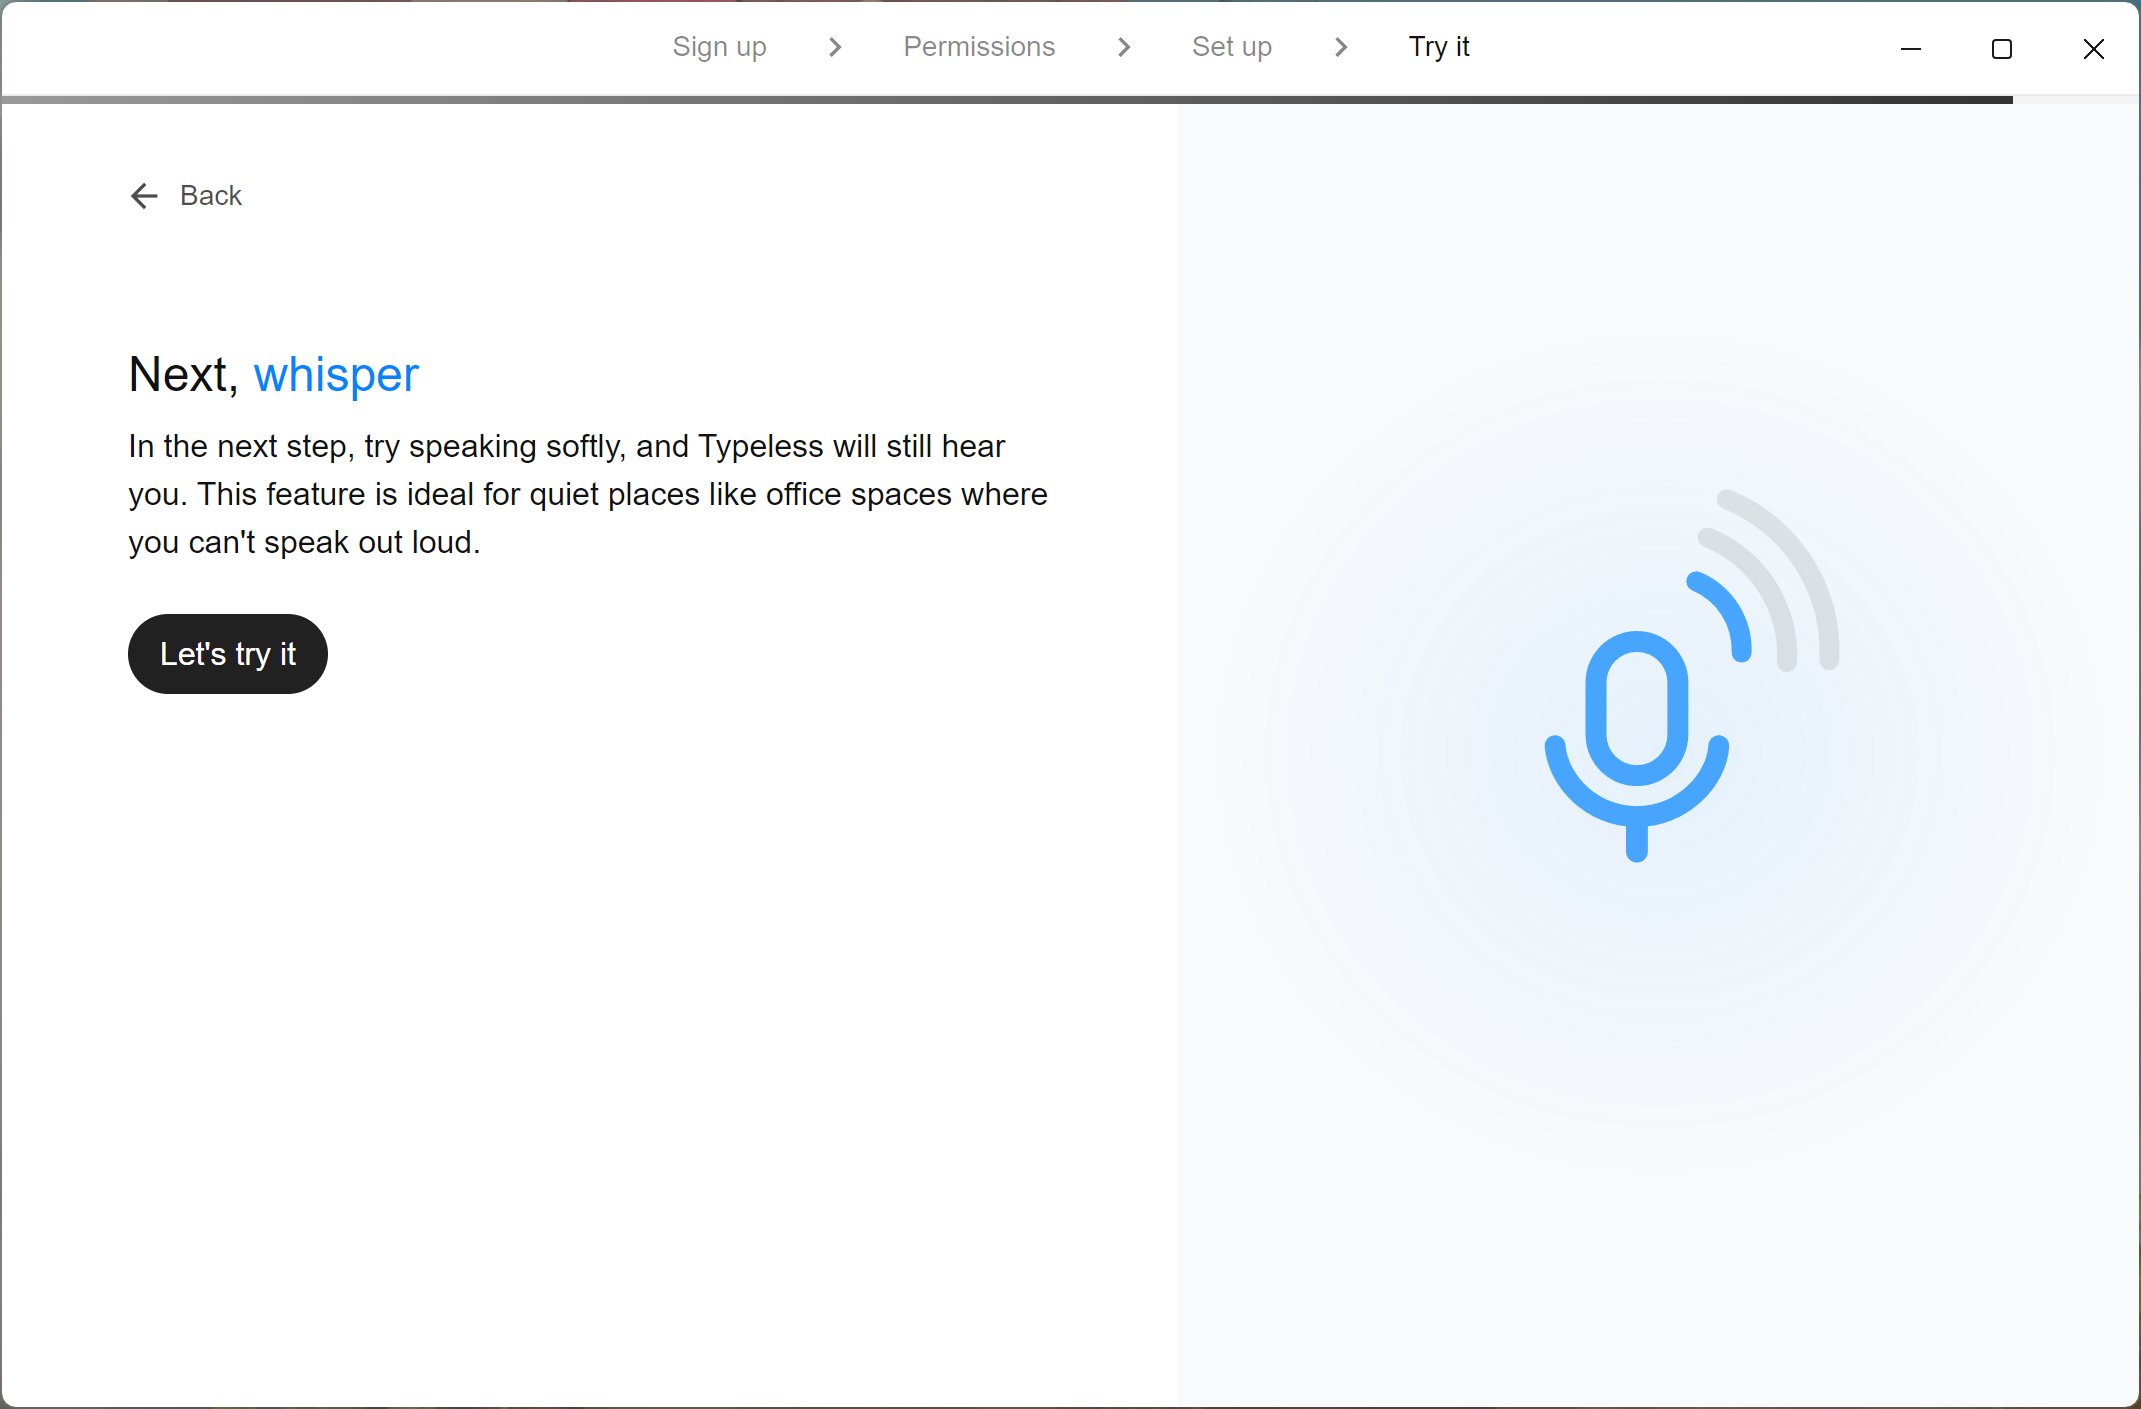Click the chevron after Permissions

click(x=1123, y=47)
